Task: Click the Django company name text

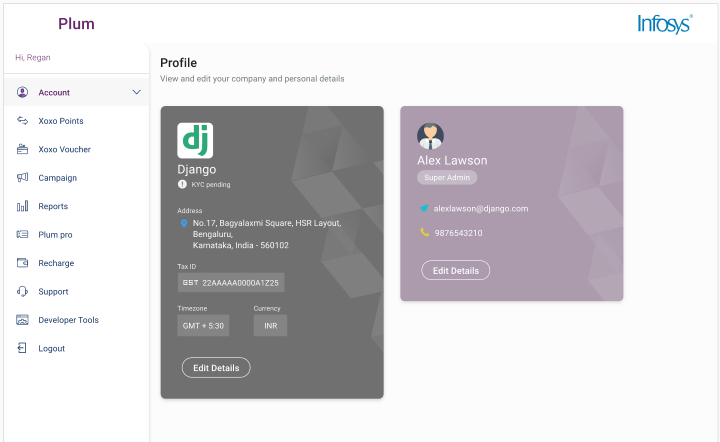Action: [197, 169]
